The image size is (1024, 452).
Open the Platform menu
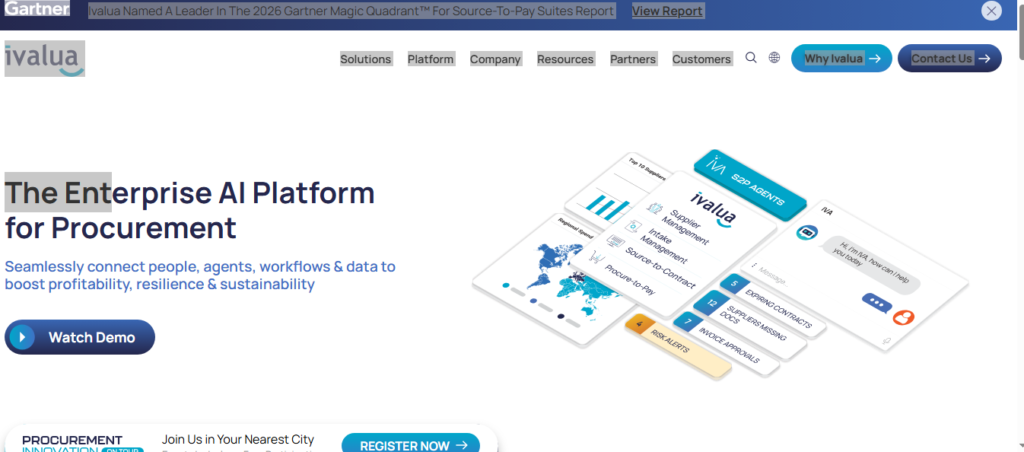point(430,59)
